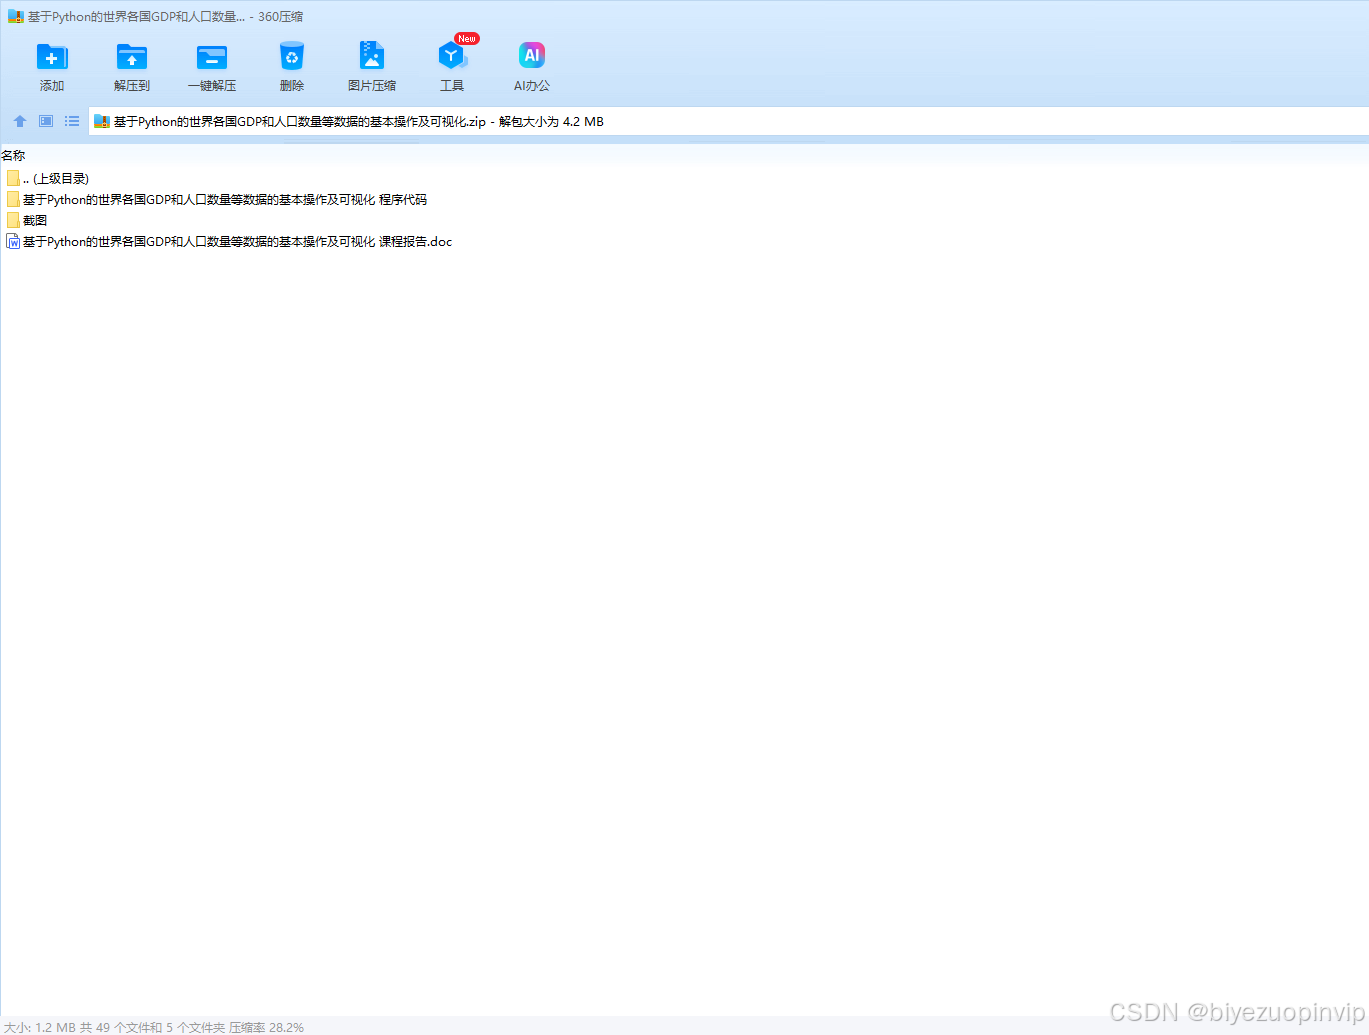This screenshot has height=1035, width=1369.
Task: Click the 一键解压 (One-click extract) icon
Action: [212, 66]
